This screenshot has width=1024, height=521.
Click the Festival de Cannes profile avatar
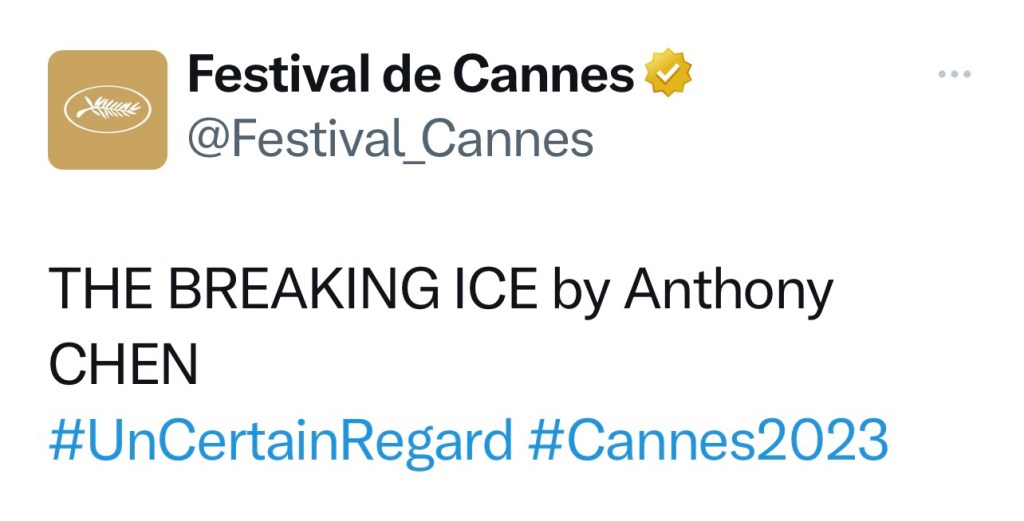(107, 110)
